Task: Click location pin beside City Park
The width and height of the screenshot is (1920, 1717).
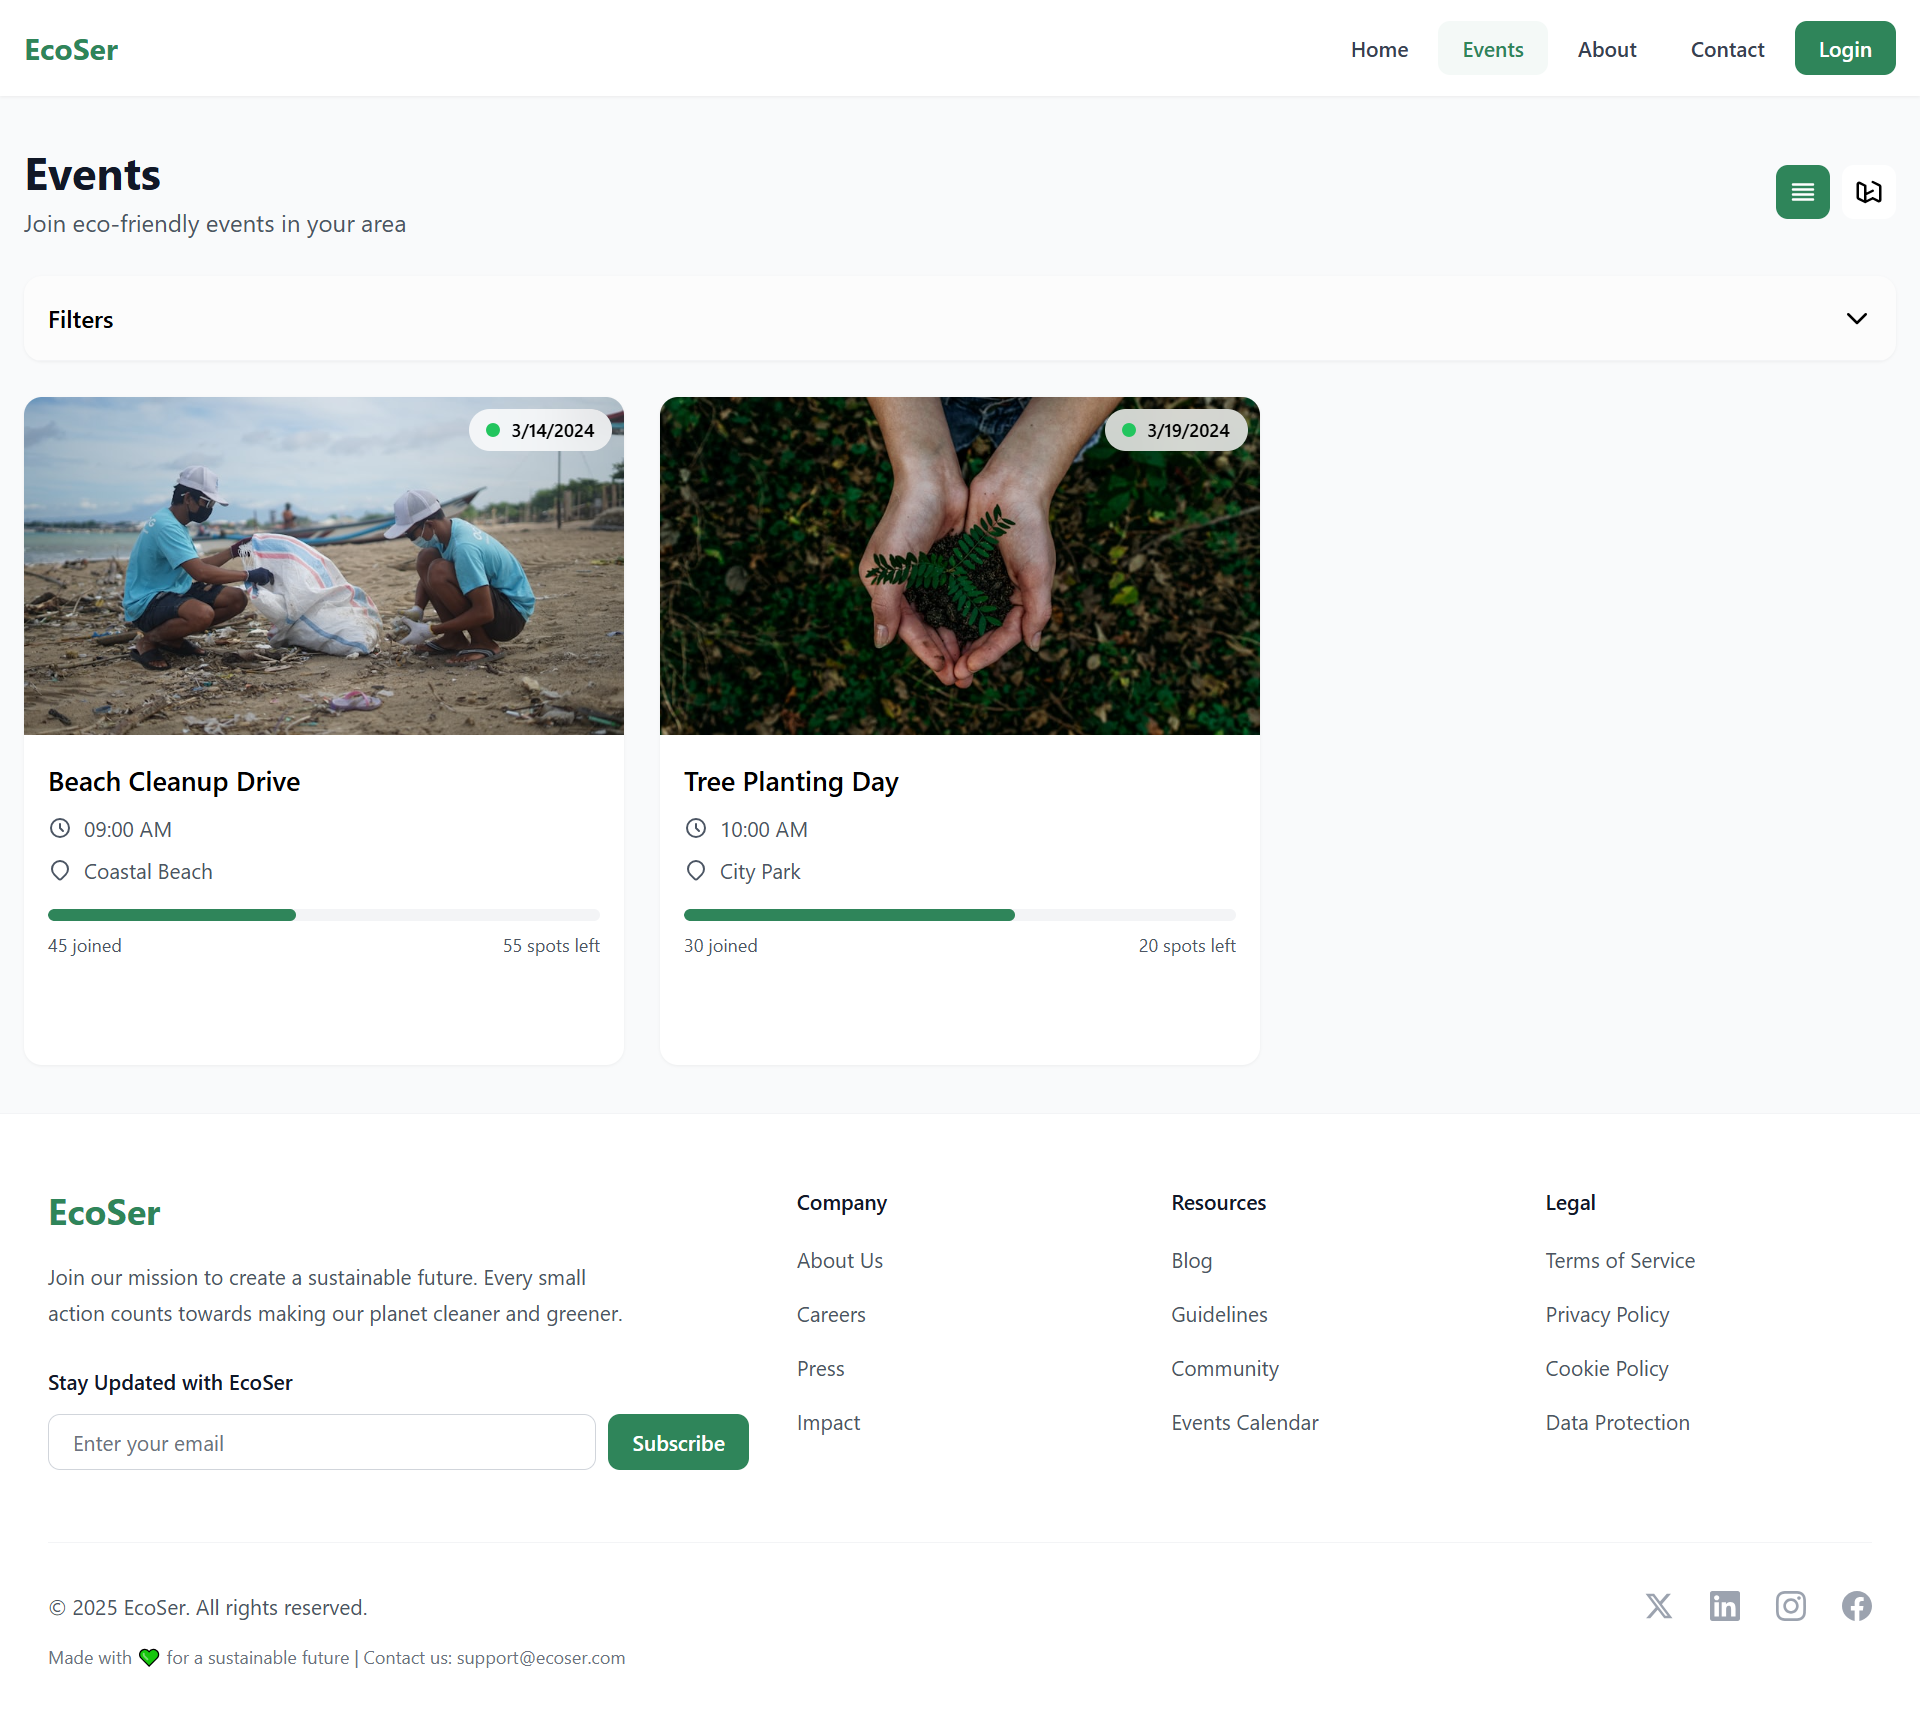Action: 696,871
